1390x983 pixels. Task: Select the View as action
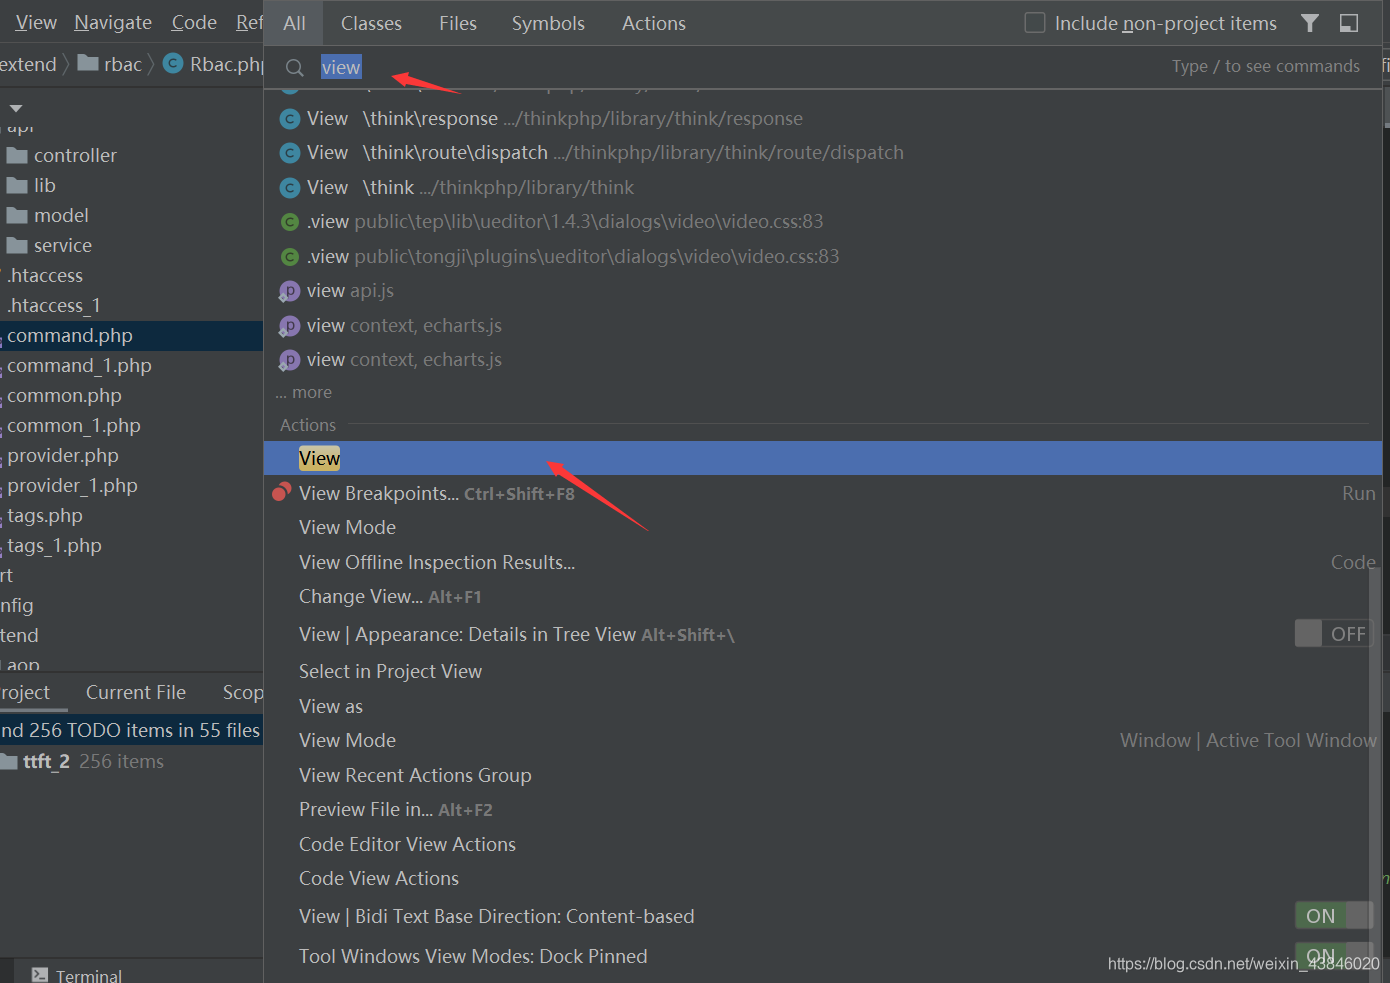pyautogui.click(x=822, y=706)
